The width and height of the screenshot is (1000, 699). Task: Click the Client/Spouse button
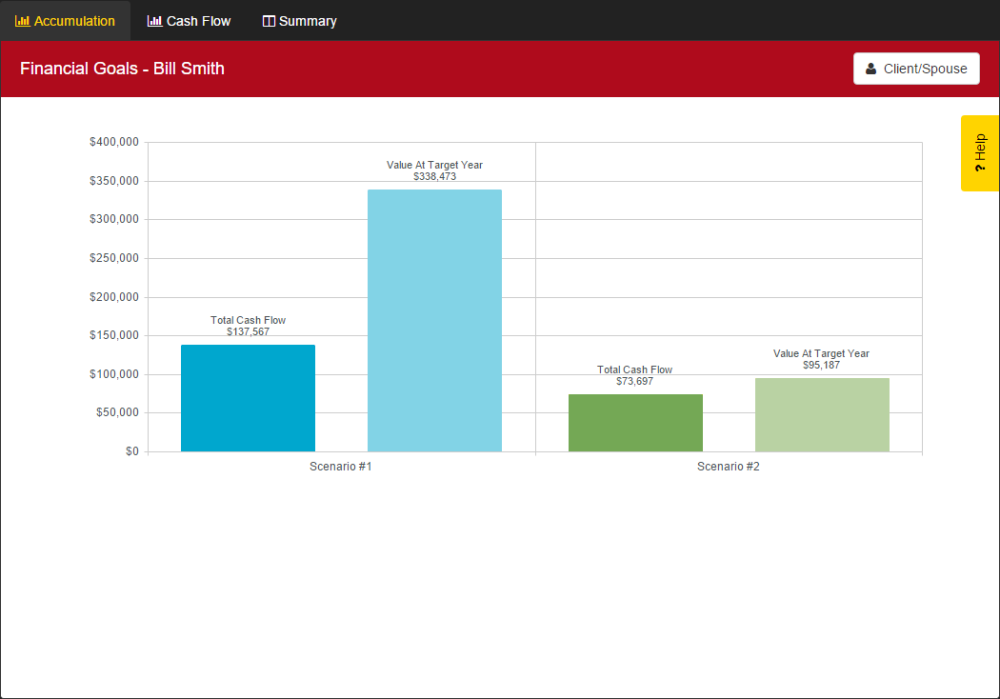(916, 68)
